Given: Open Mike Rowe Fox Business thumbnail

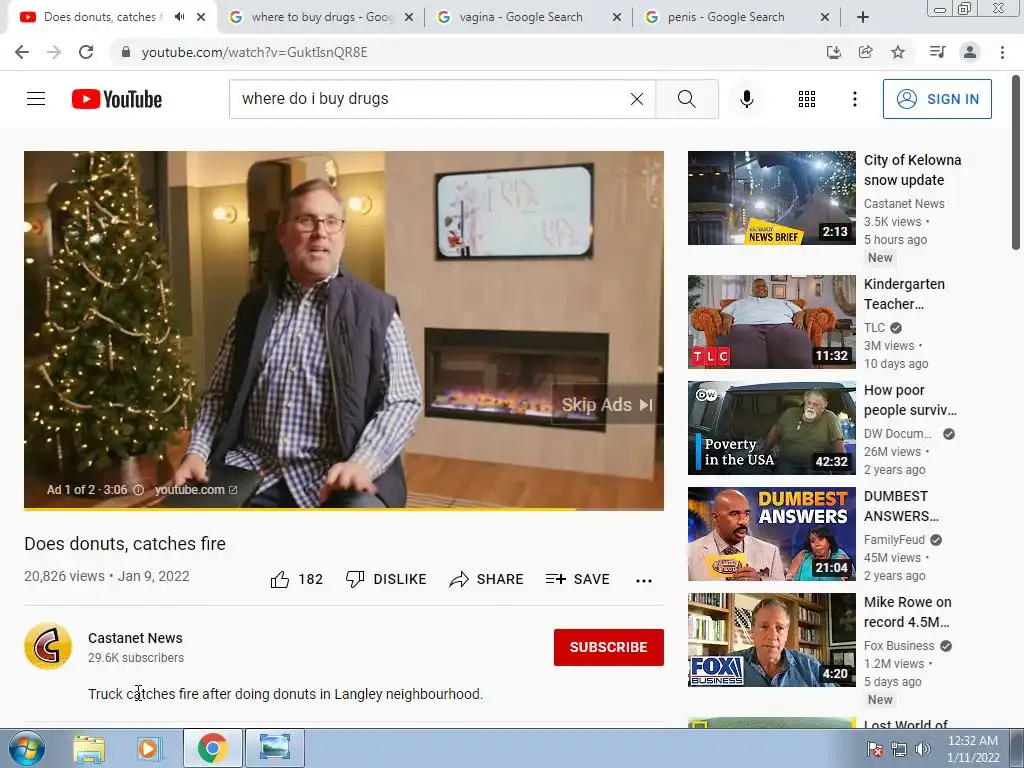Looking at the screenshot, I should click(771, 640).
